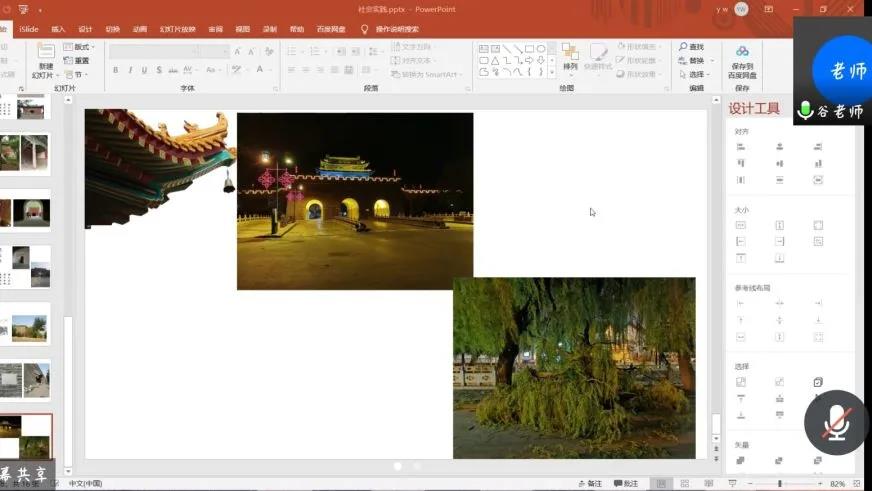
Task: Toggle italic formatting
Action: [130, 70]
